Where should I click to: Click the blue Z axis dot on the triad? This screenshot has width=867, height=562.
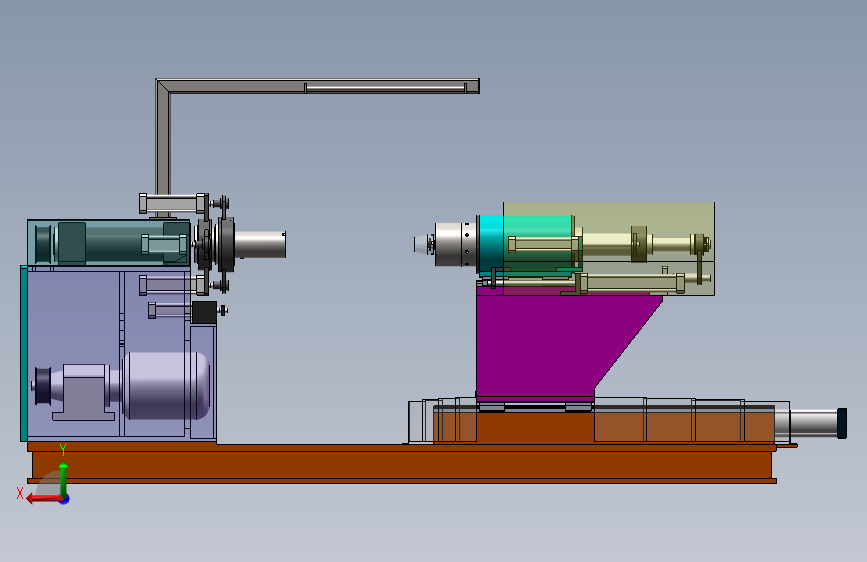pos(65,500)
